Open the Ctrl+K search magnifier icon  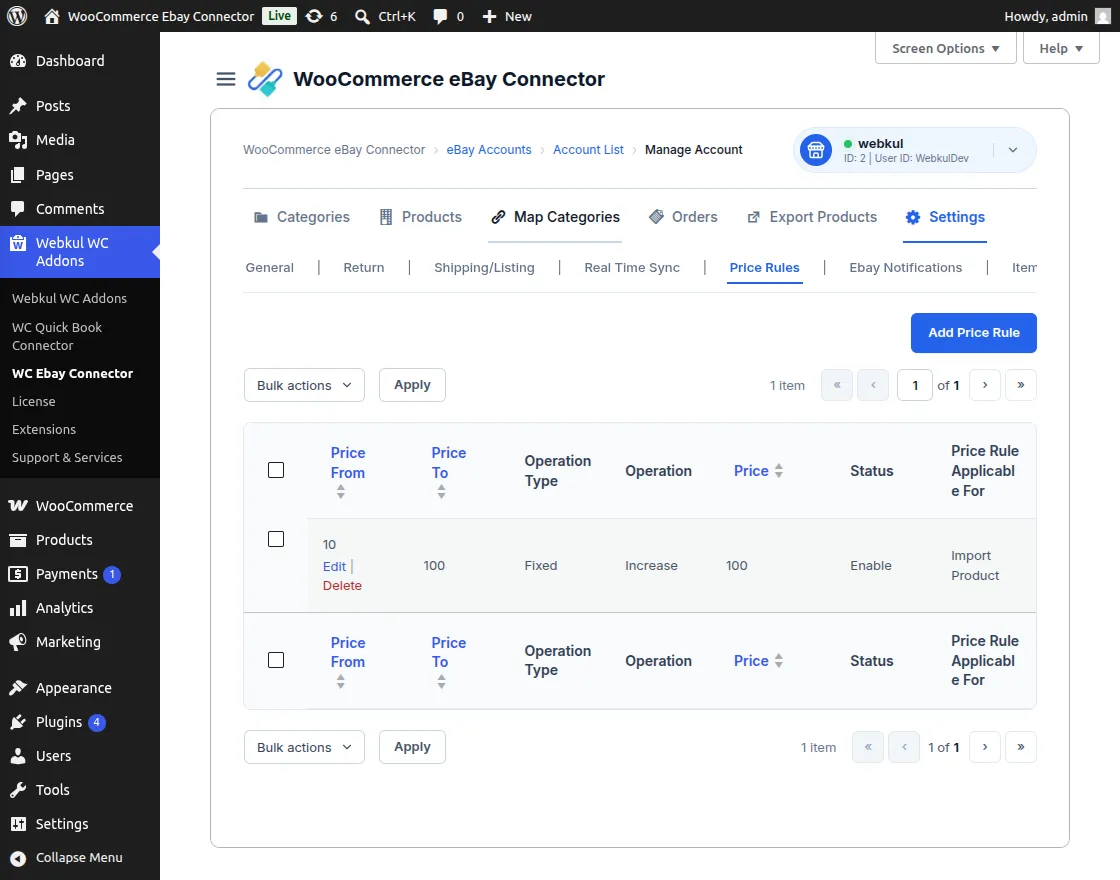(x=362, y=16)
